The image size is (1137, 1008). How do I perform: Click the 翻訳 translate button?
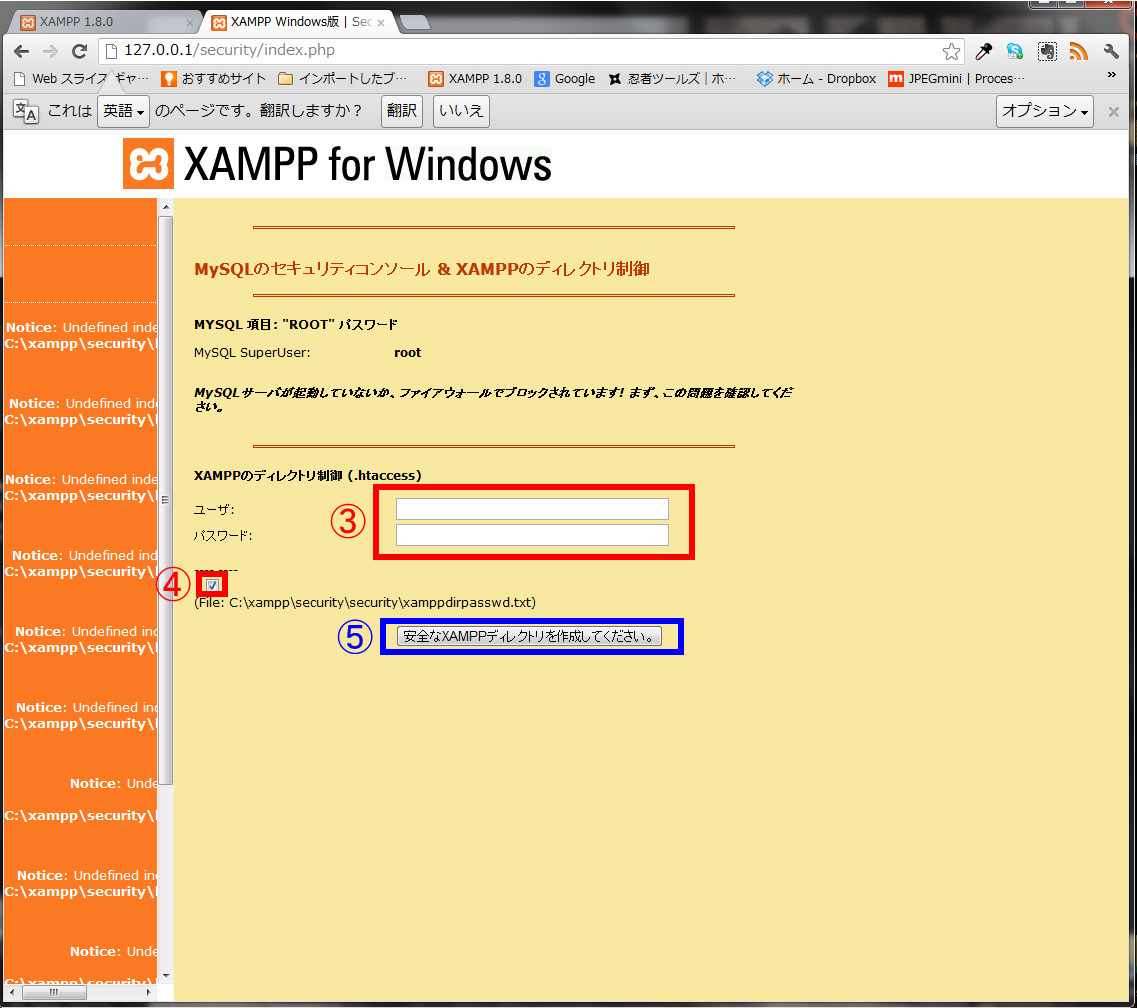[x=402, y=111]
